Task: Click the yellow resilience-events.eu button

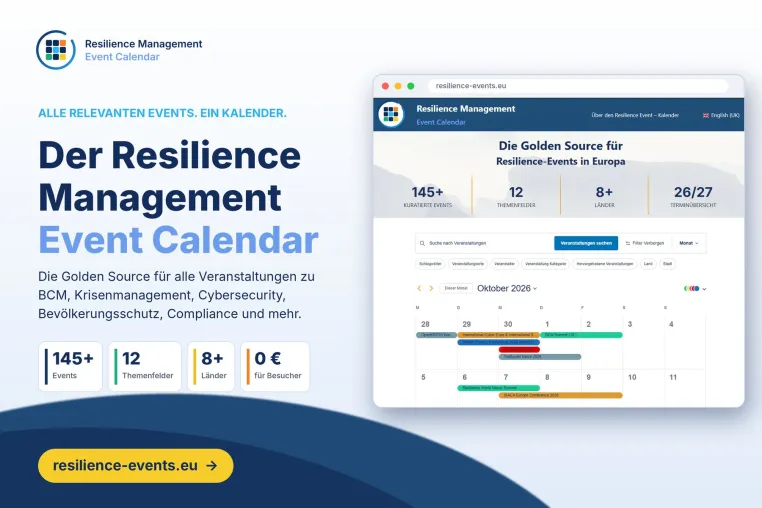Action: (x=136, y=466)
